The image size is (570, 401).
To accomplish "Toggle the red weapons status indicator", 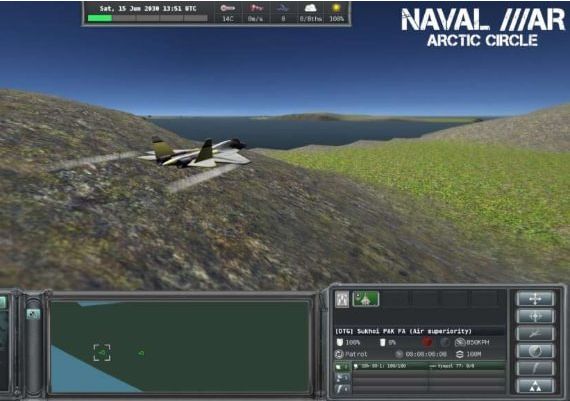I will point(427,342).
